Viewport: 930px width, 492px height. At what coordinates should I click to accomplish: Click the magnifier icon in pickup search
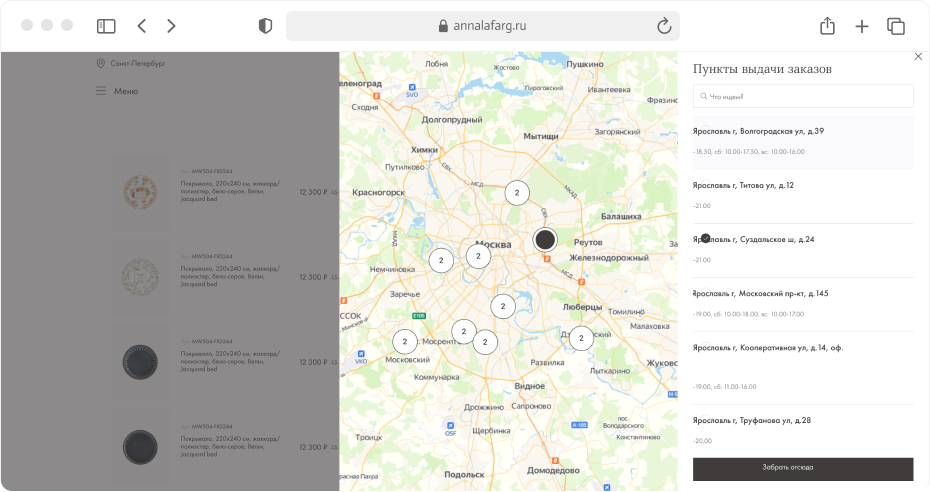point(703,96)
